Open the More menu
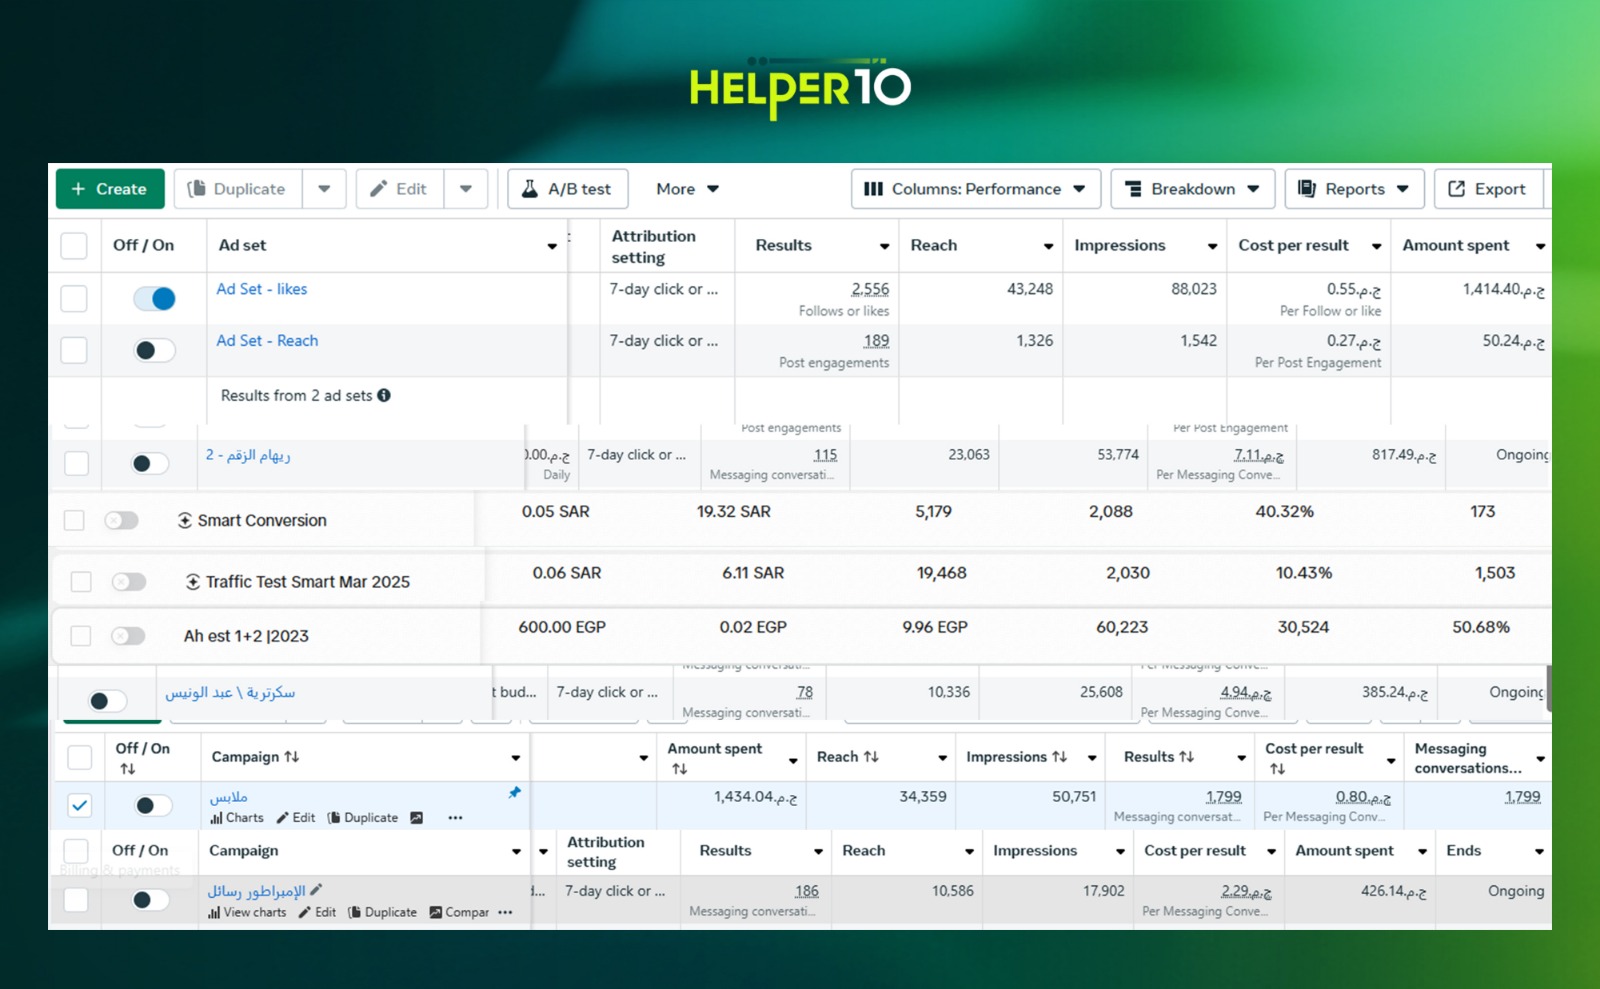Viewport: 1600px width, 989px height. point(687,189)
